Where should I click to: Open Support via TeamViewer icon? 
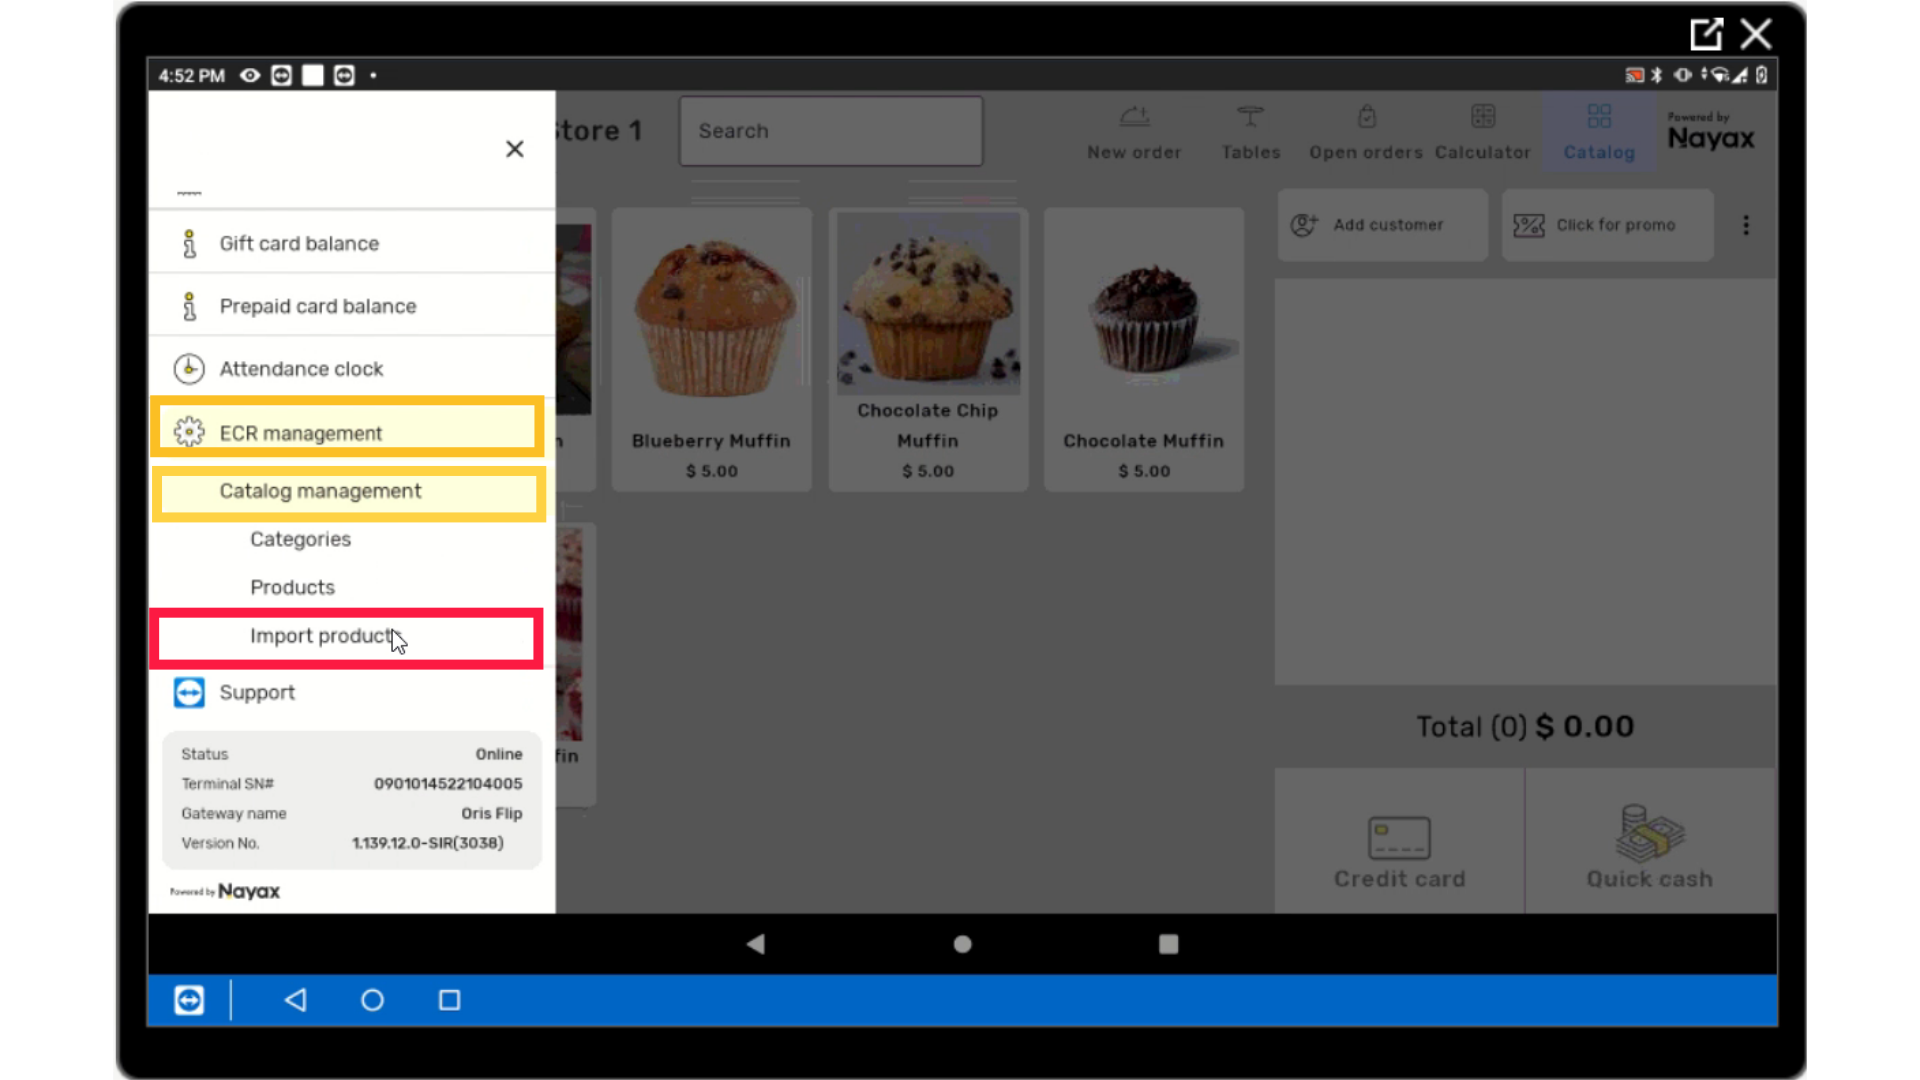click(x=189, y=693)
